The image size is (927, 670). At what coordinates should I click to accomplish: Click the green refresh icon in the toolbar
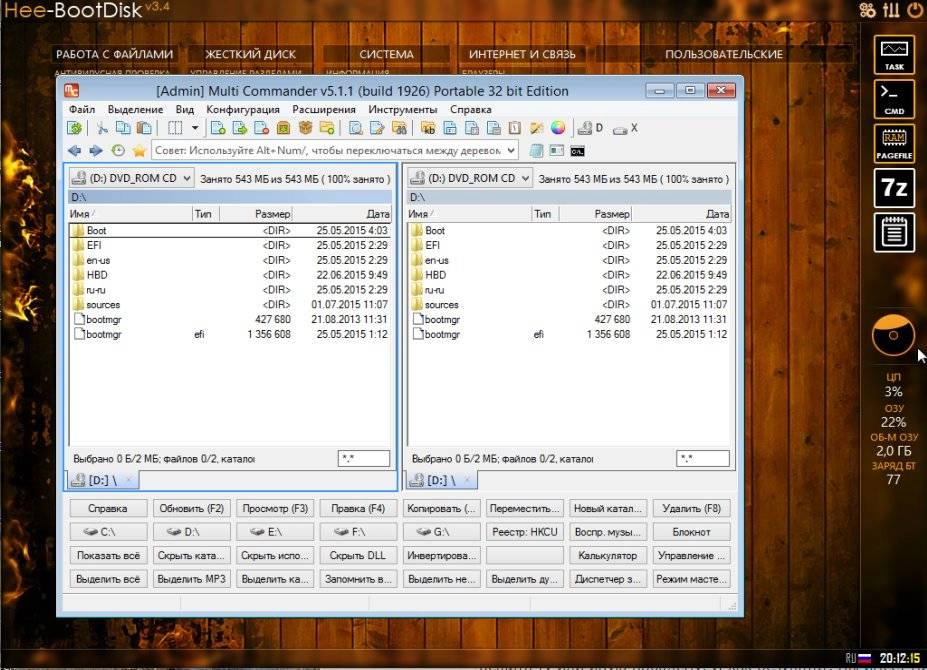click(74, 128)
